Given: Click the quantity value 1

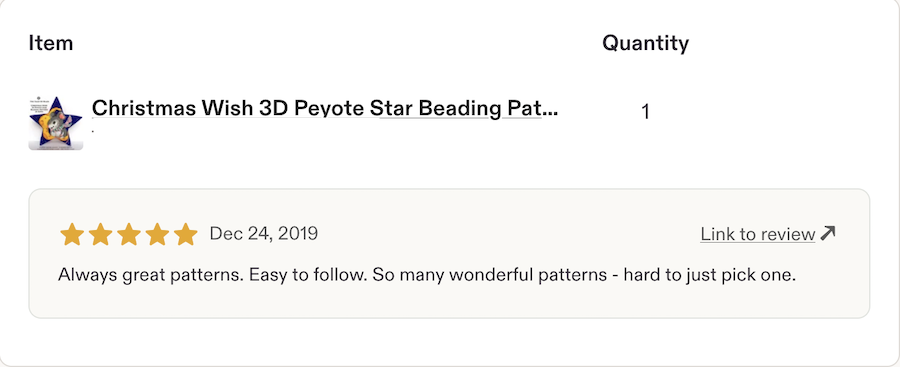Looking at the screenshot, I should click(x=645, y=112).
